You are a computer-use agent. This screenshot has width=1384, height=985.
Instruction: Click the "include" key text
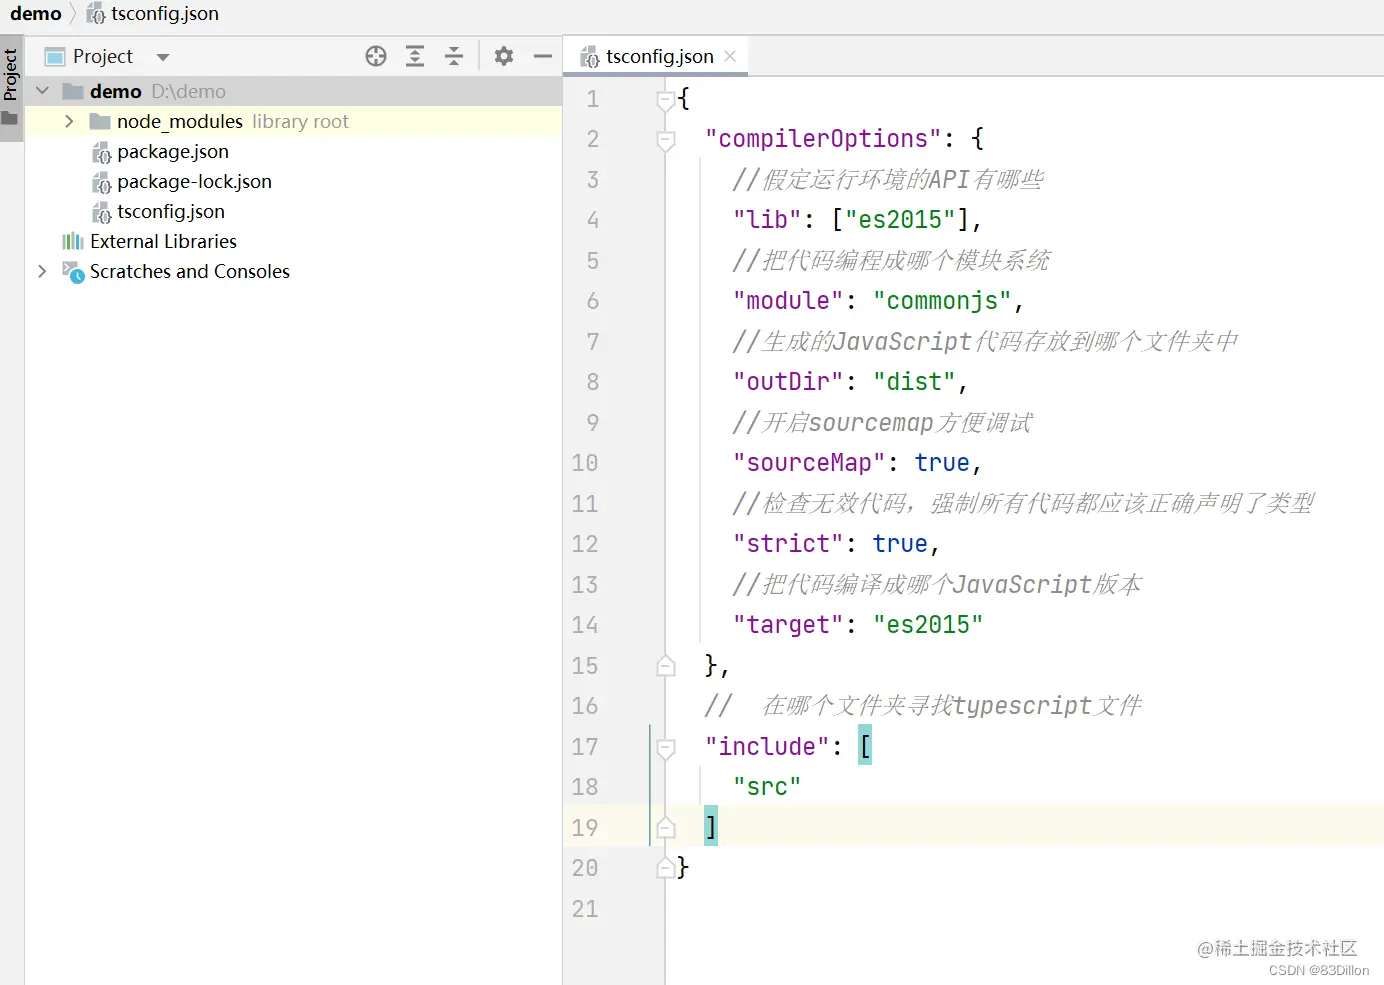click(767, 746)
